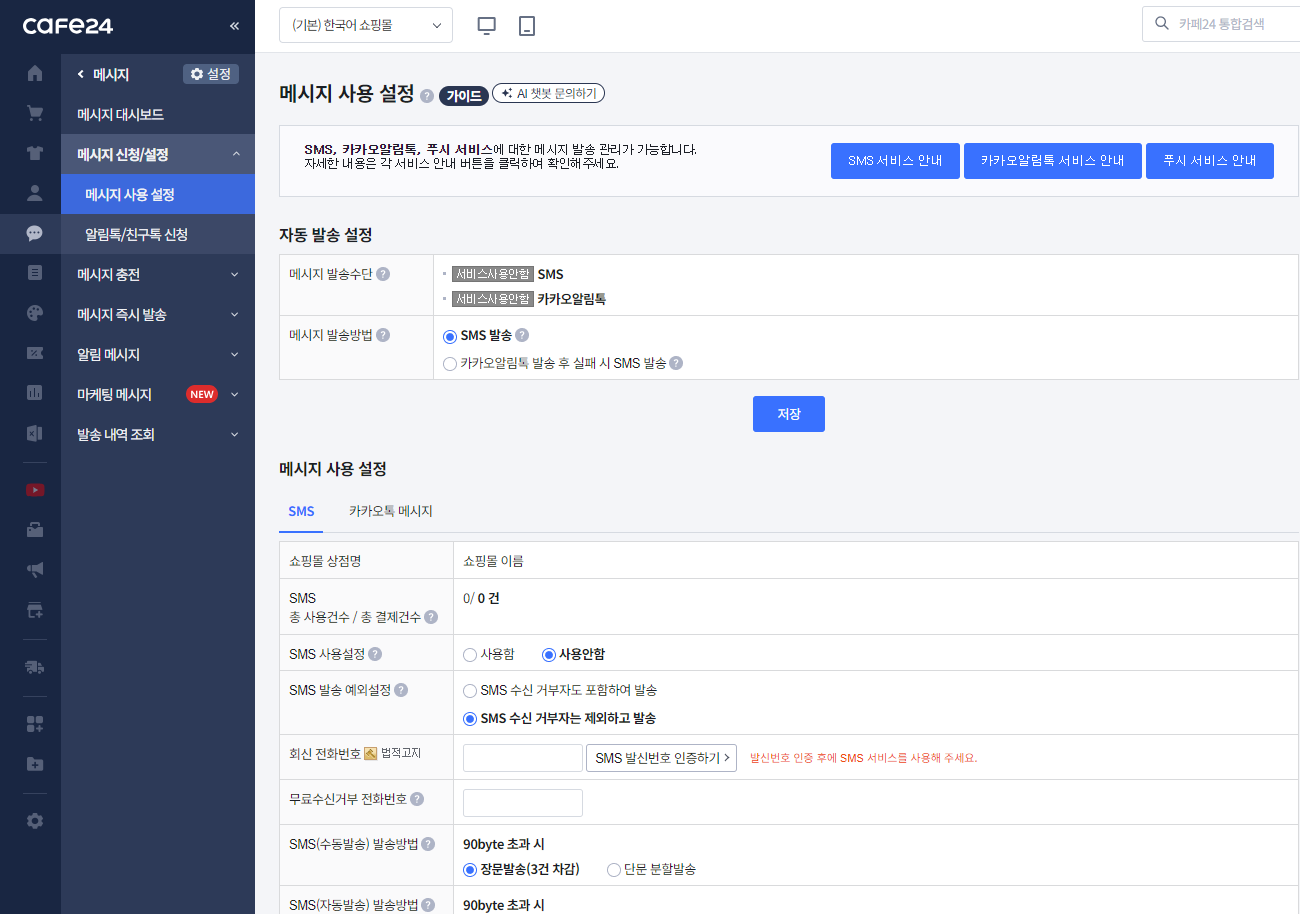The image size is (1300, 914).
Task: Select 단문 분할발송 option
Action: click(x=614, y=870)
